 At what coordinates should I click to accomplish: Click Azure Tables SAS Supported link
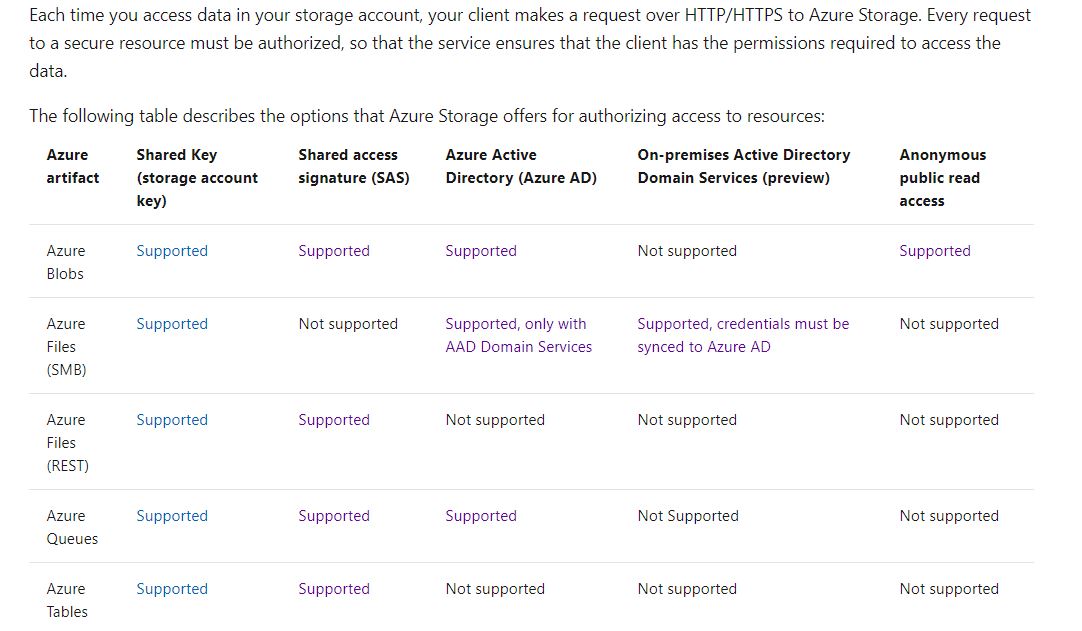(x=334, y=589)
